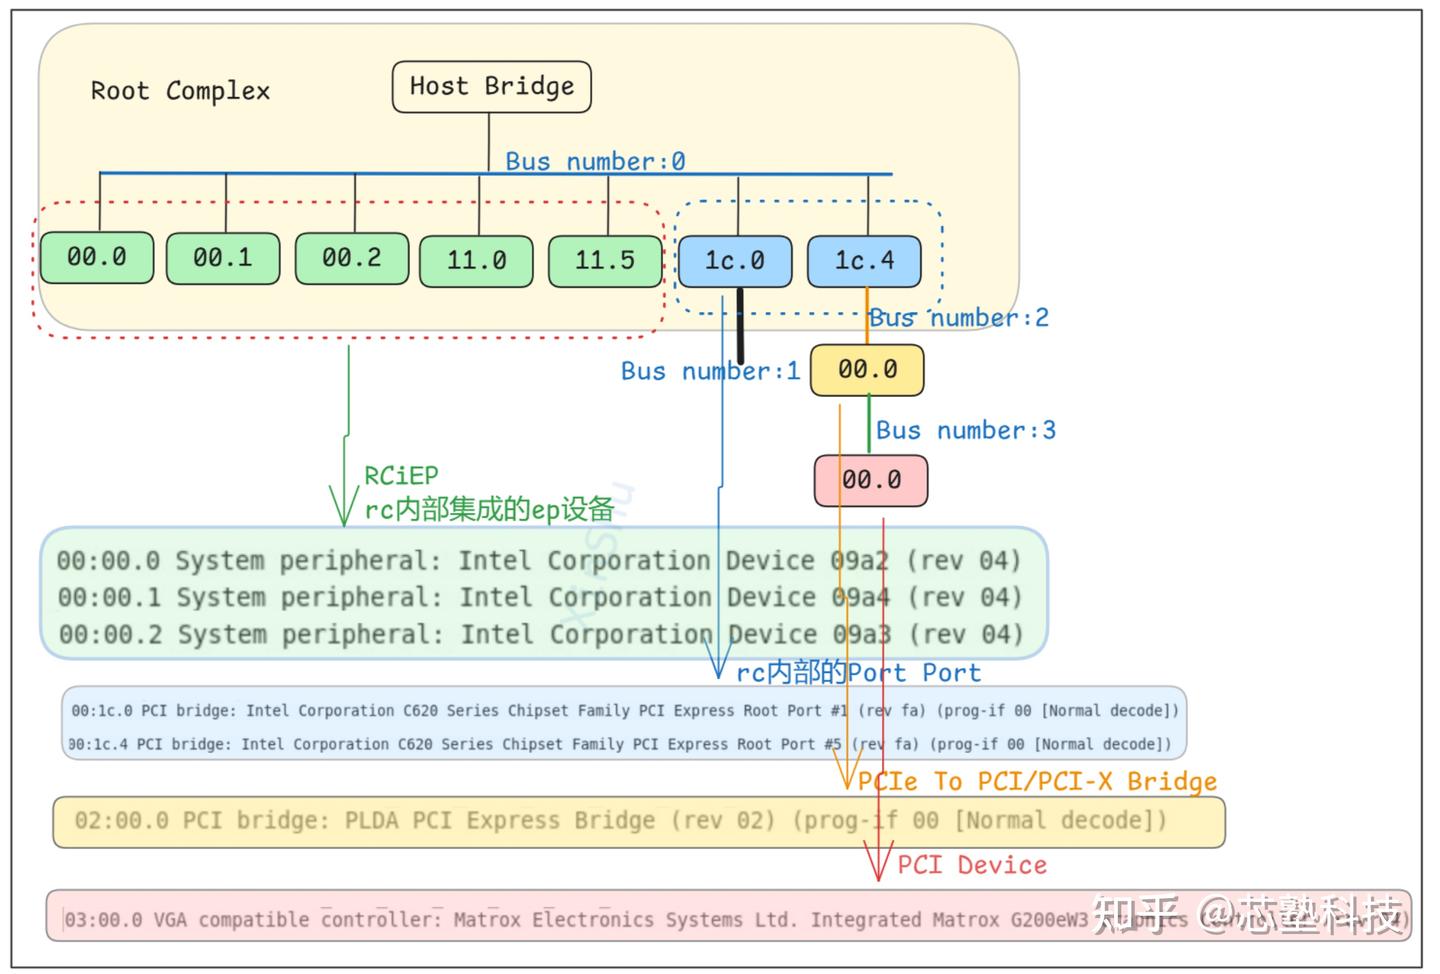Select the Bus number:2 label
The height and width of the screenshot is (974, 1440).
coord(959,317)
